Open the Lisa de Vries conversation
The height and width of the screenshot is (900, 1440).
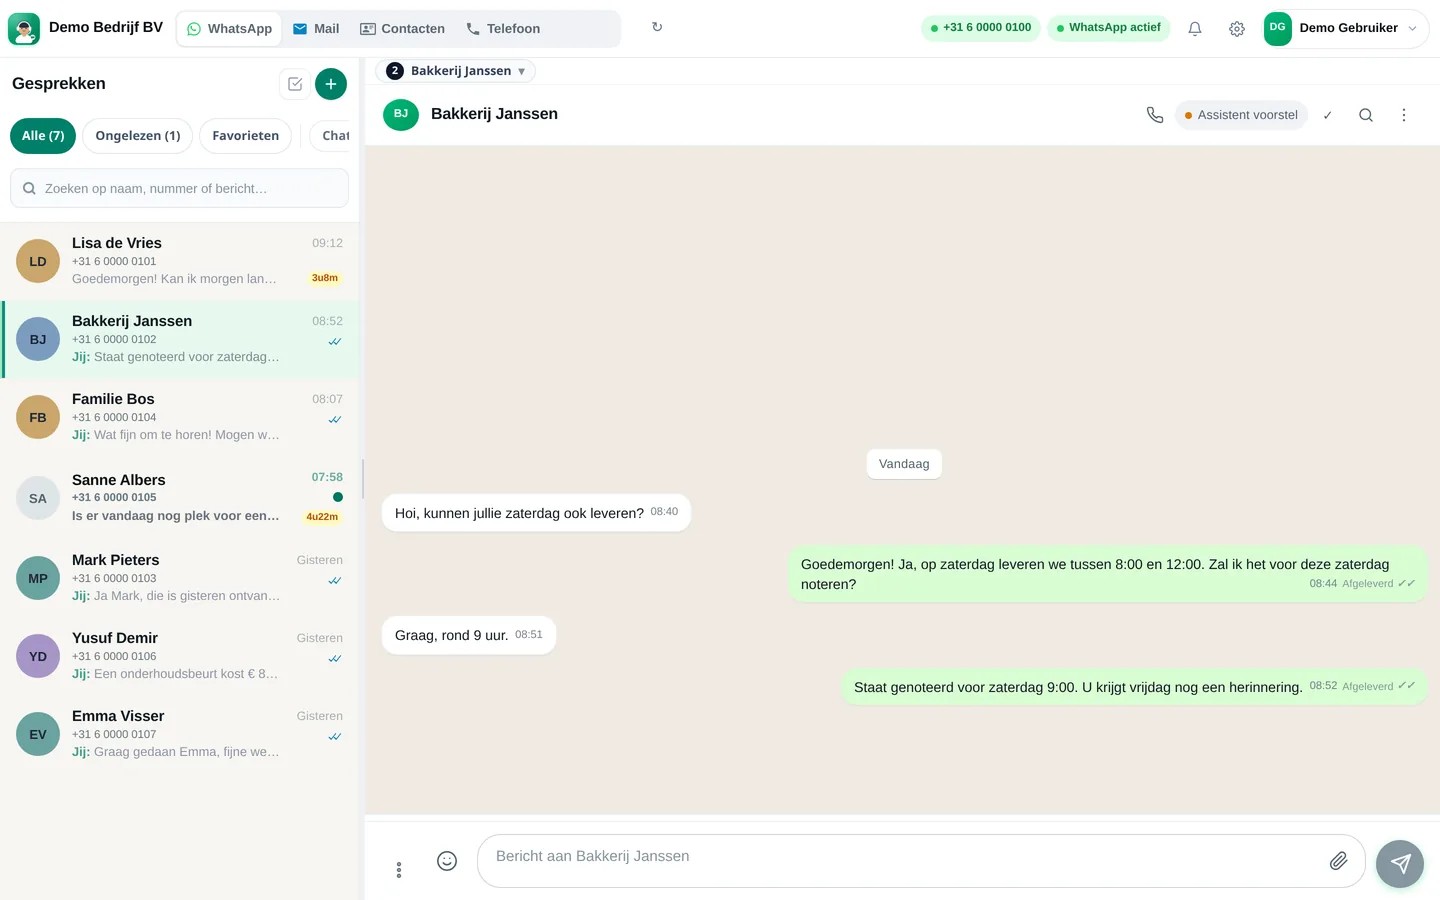pos(180,262)
